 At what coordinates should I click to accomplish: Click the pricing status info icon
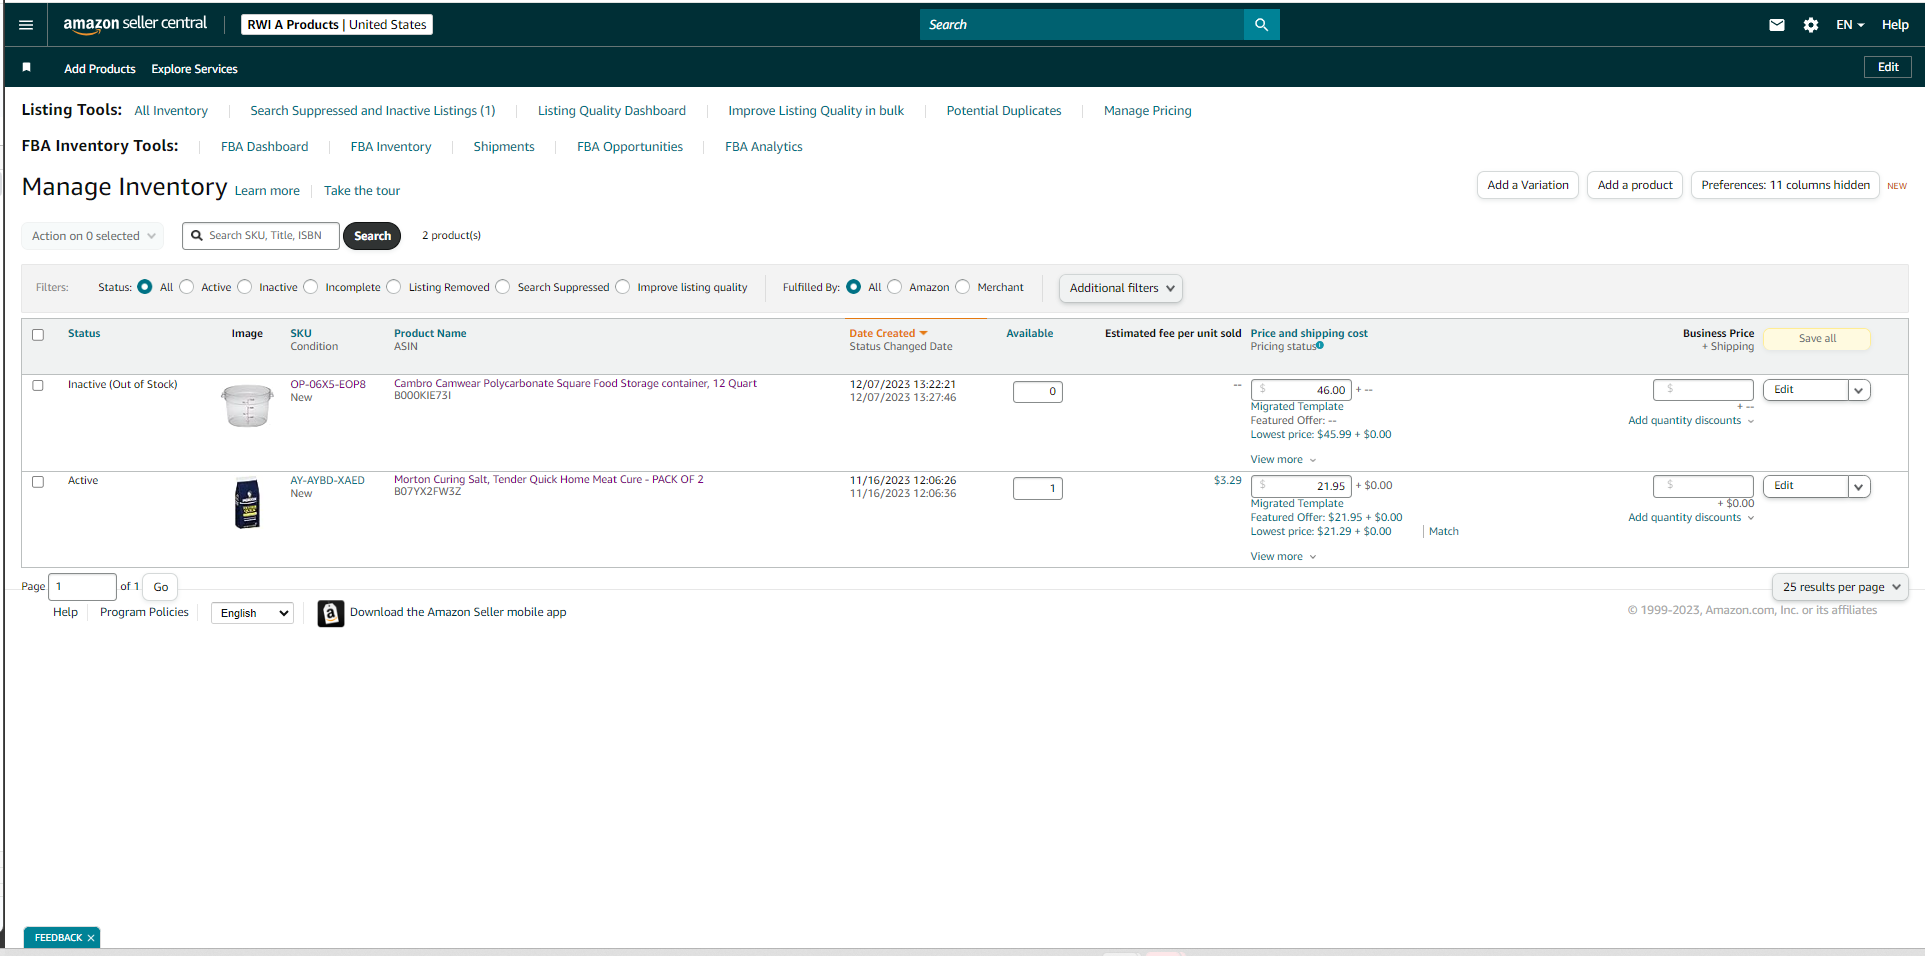(x=1320, y=346)
